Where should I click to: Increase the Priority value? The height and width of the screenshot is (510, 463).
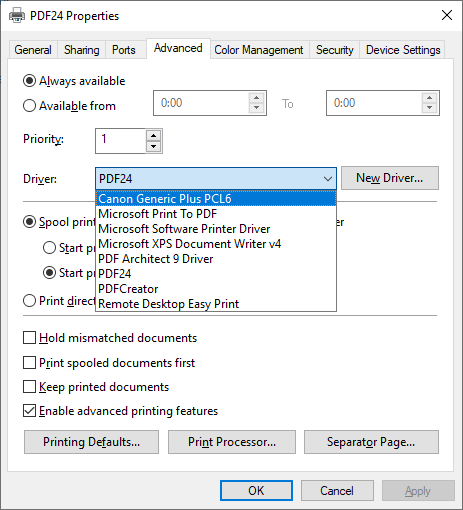[153, 136]
